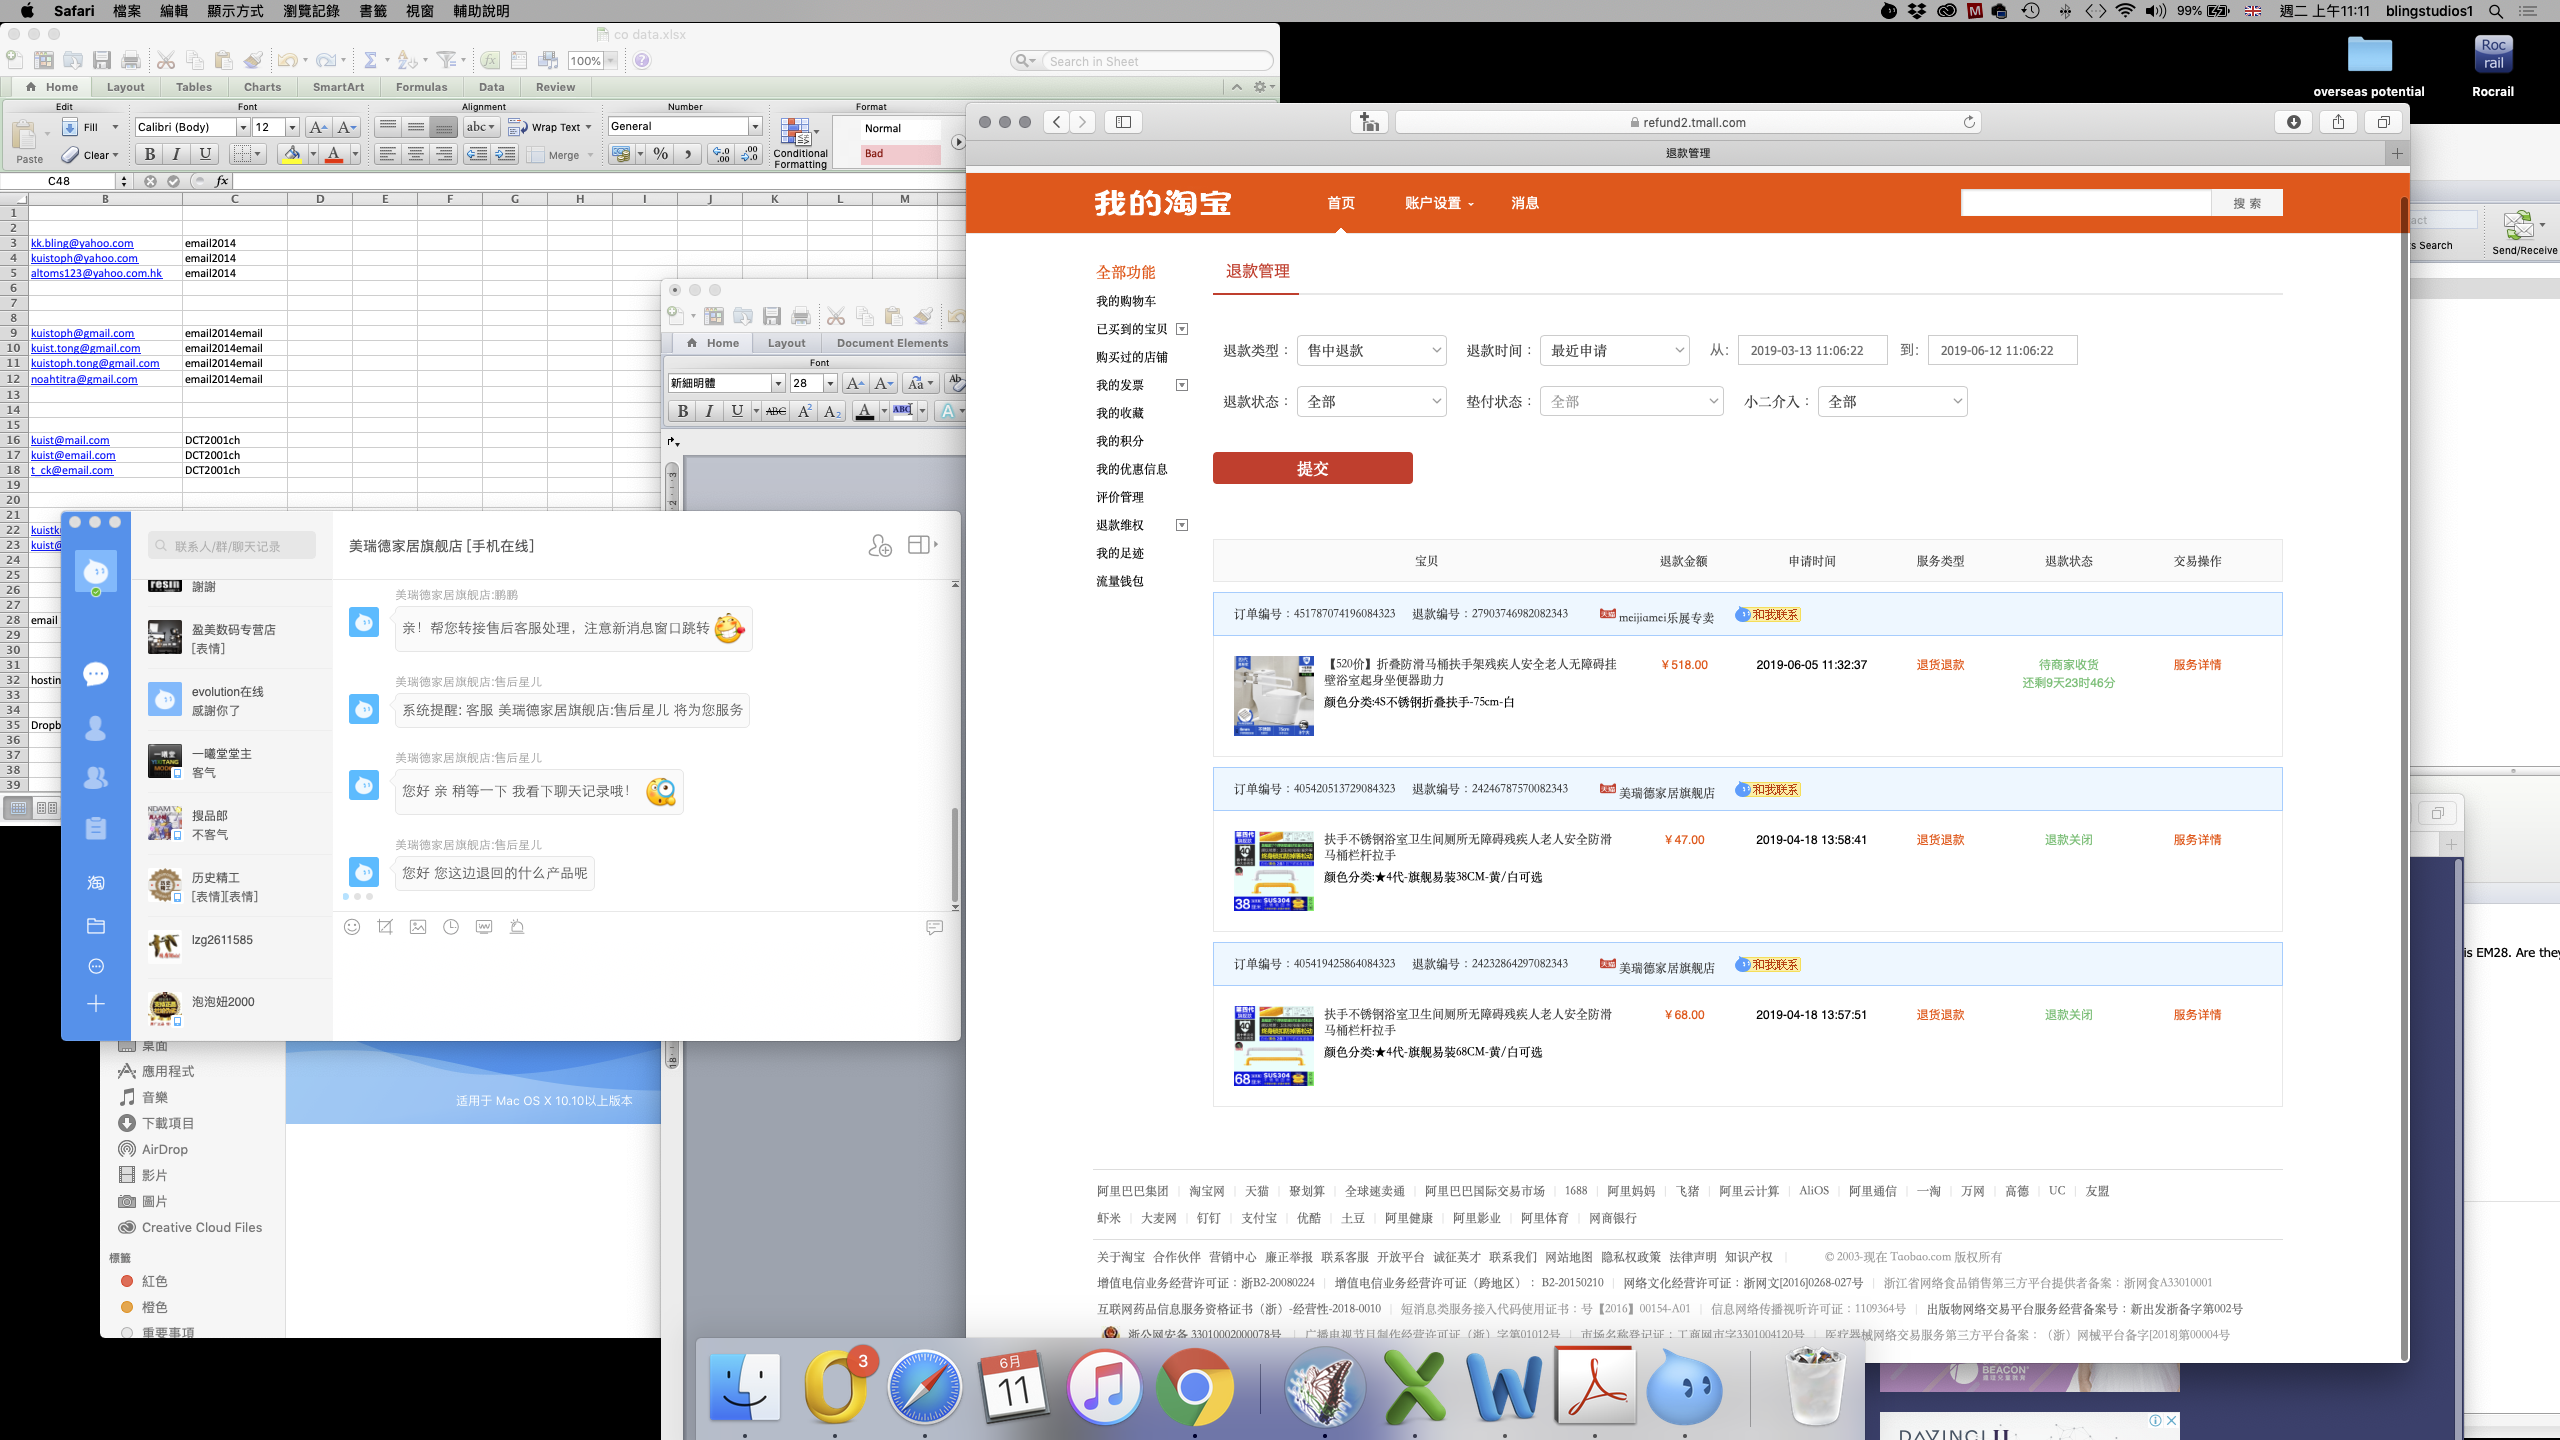Click the emoji icon in chat toolbar

tap(352, 927)
